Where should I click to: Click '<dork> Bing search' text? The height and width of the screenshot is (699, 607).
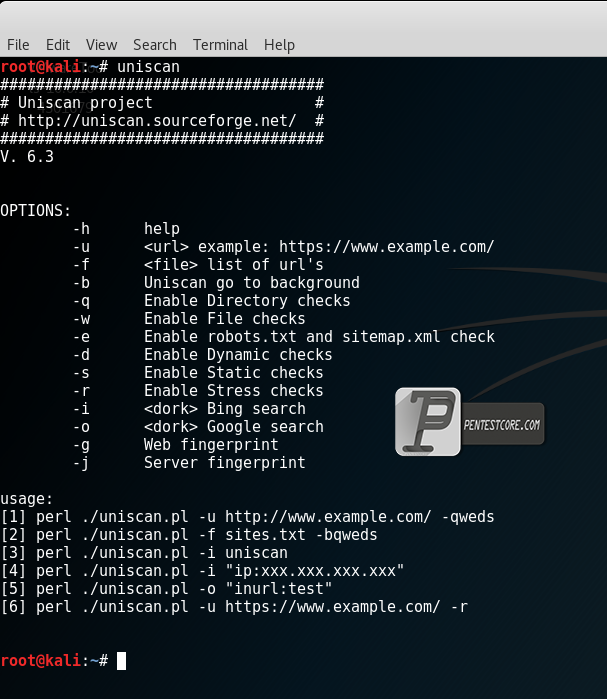[x=225, y=409]
